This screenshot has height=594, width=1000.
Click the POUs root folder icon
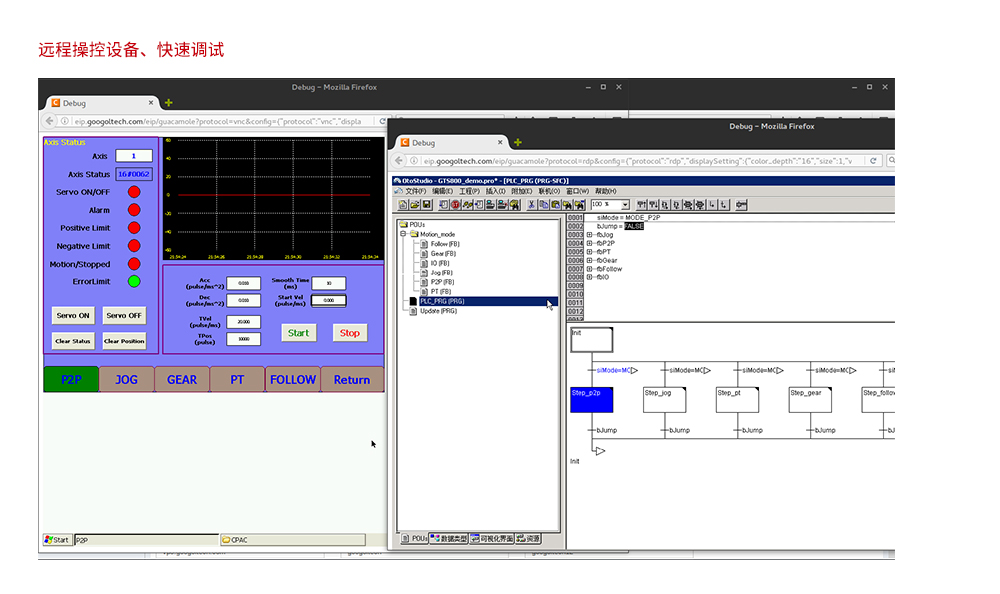pyautogui.click(x=403, y=225)
